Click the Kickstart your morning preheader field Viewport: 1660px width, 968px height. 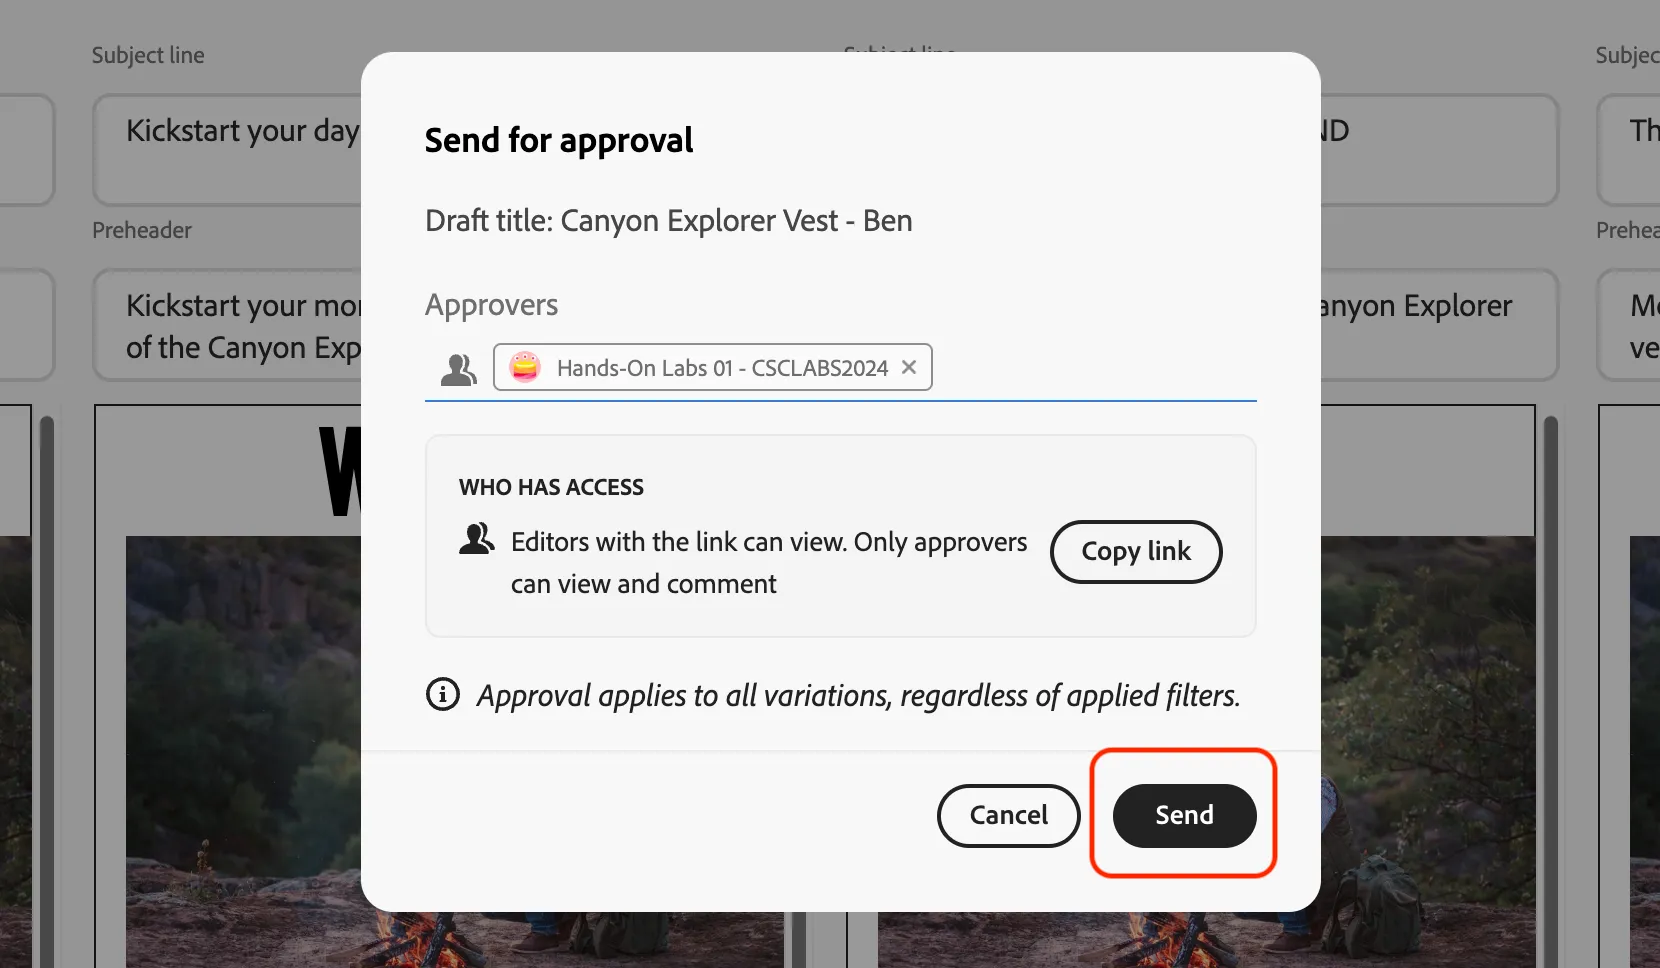point(228,325)
